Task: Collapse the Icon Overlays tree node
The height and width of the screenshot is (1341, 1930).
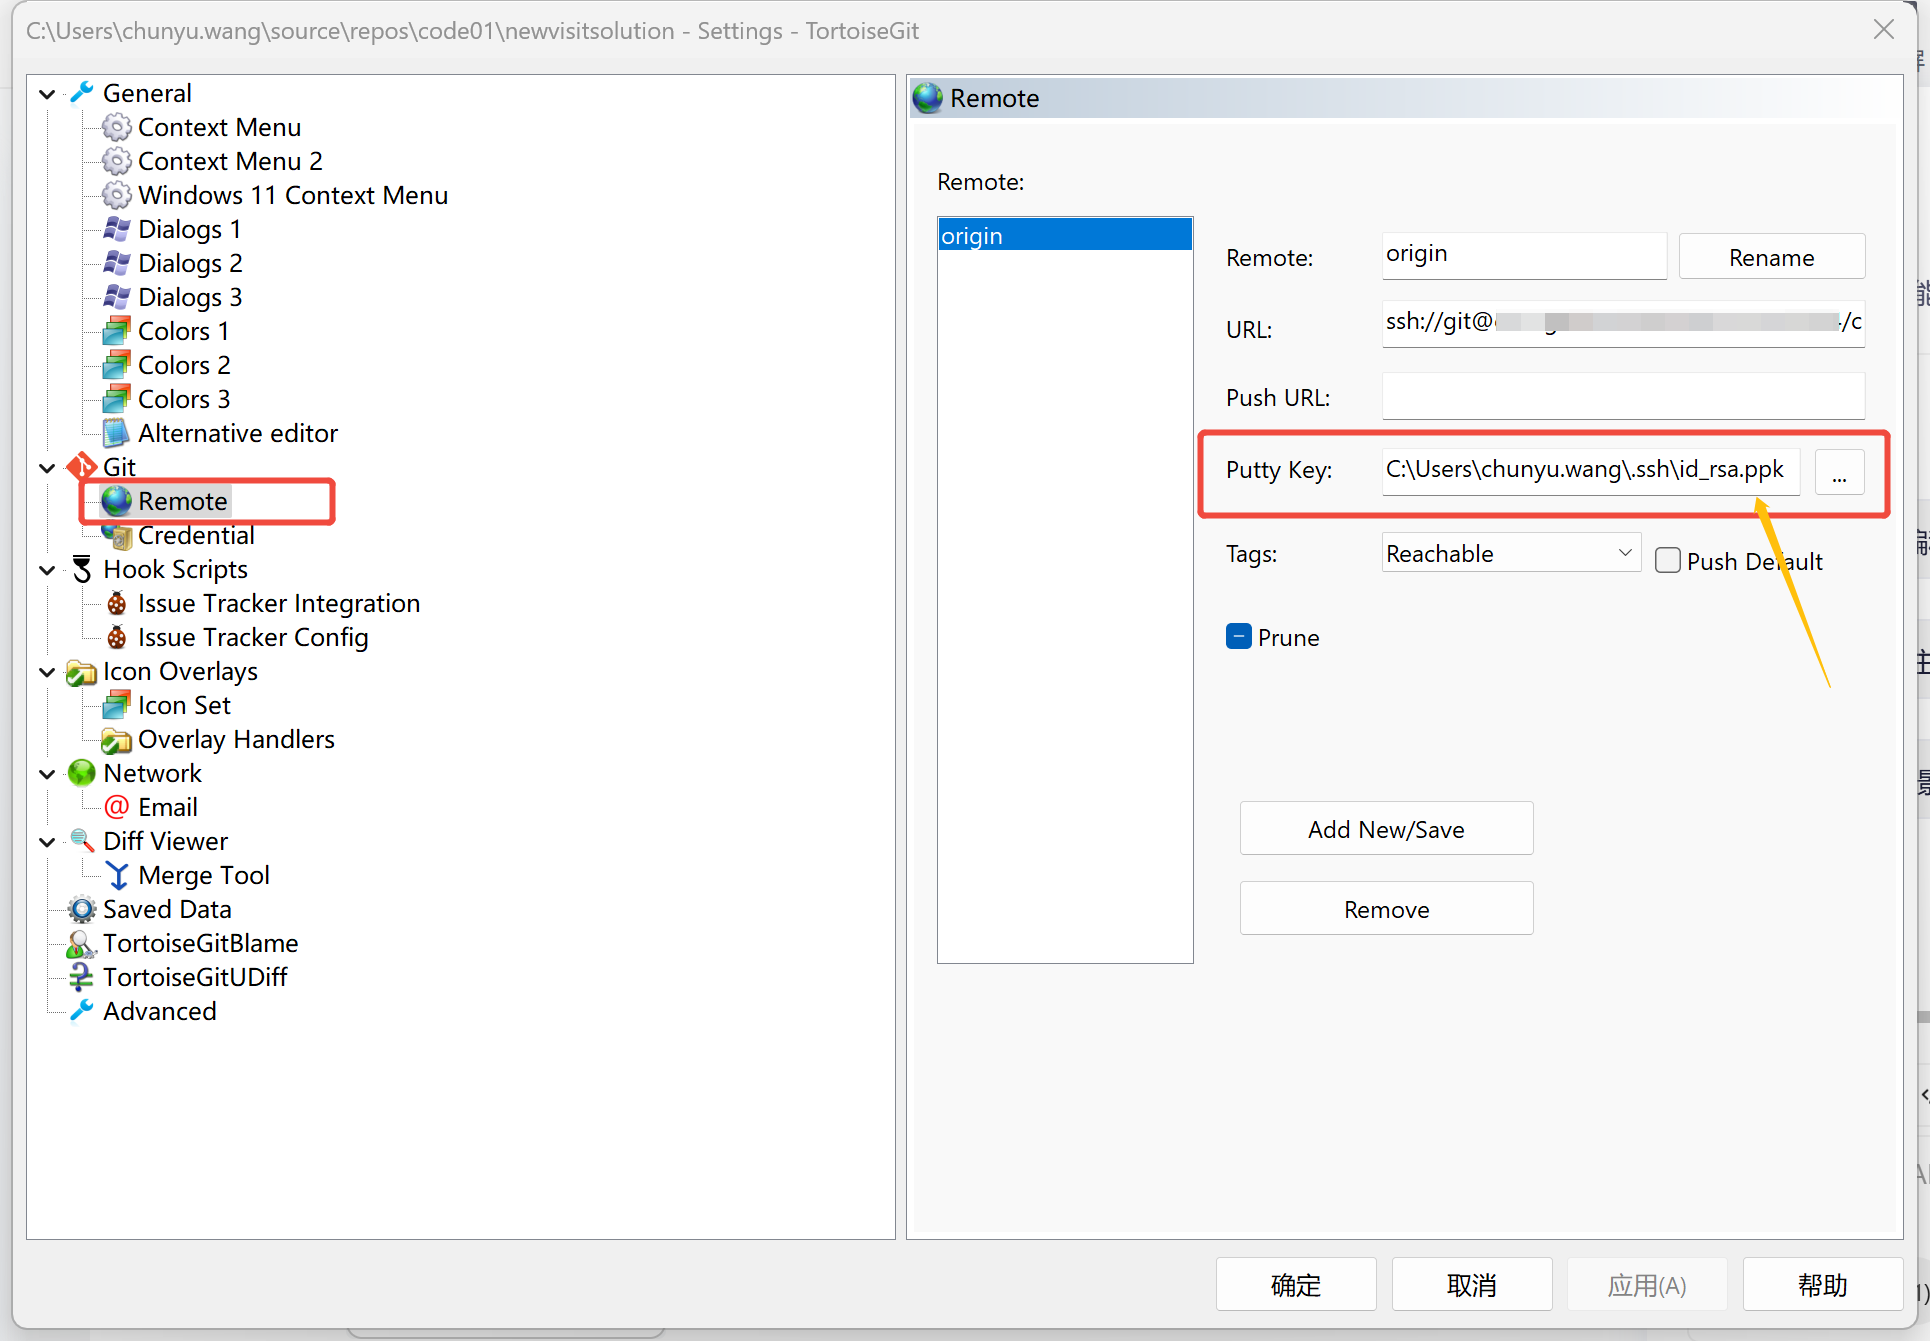Action: (47, 672)
